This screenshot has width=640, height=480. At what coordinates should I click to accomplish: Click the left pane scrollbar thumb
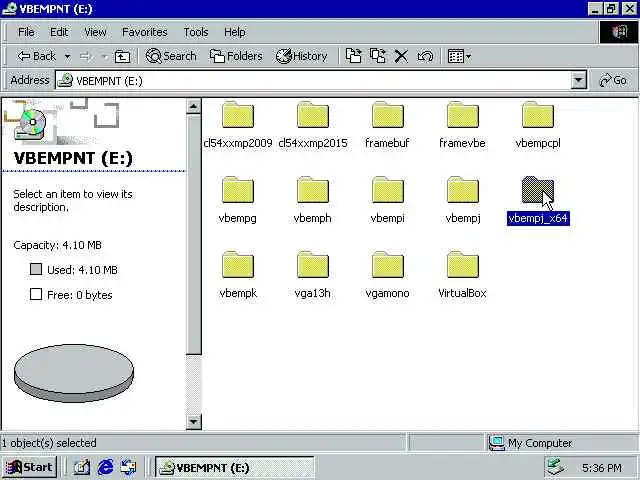point(193,234)
